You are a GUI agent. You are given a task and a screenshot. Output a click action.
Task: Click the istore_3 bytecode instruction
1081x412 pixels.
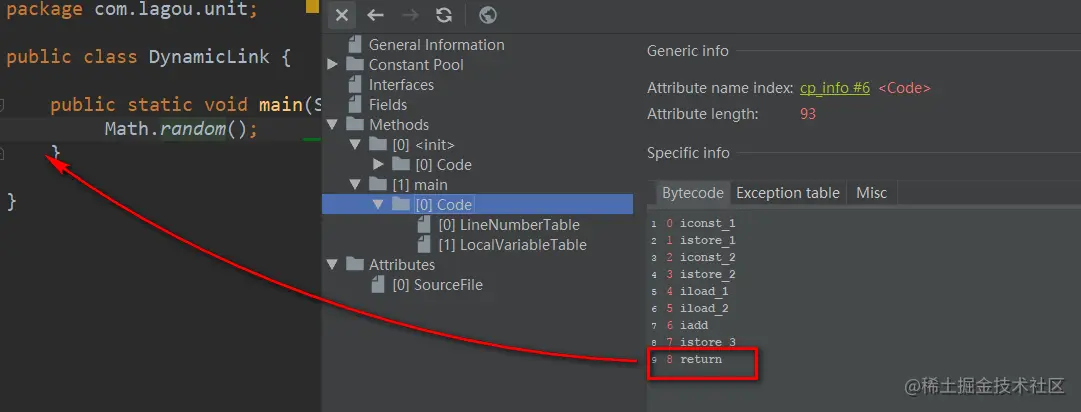(x=707, y=342)
